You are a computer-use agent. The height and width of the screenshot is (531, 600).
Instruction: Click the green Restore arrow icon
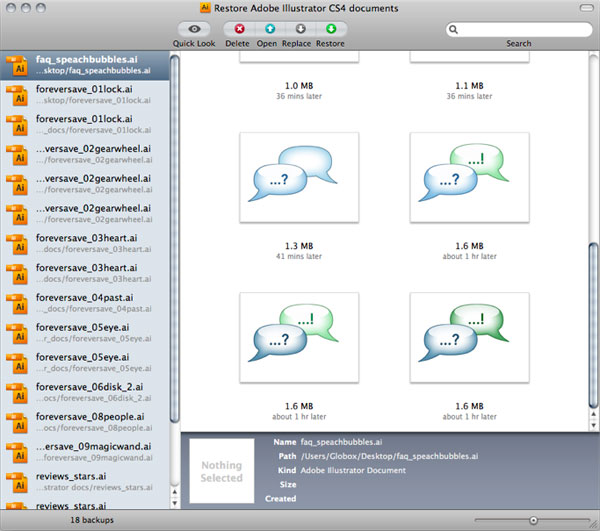coord(331,29)
